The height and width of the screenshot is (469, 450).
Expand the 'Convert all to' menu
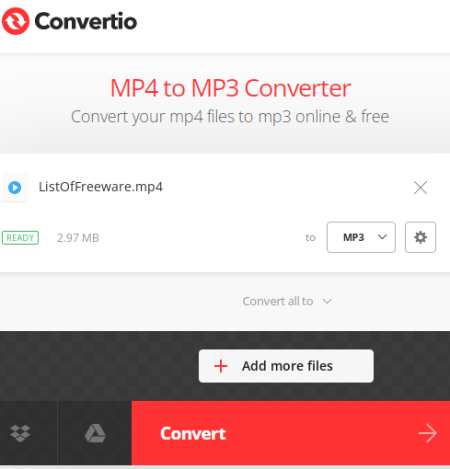pos(287,301)
